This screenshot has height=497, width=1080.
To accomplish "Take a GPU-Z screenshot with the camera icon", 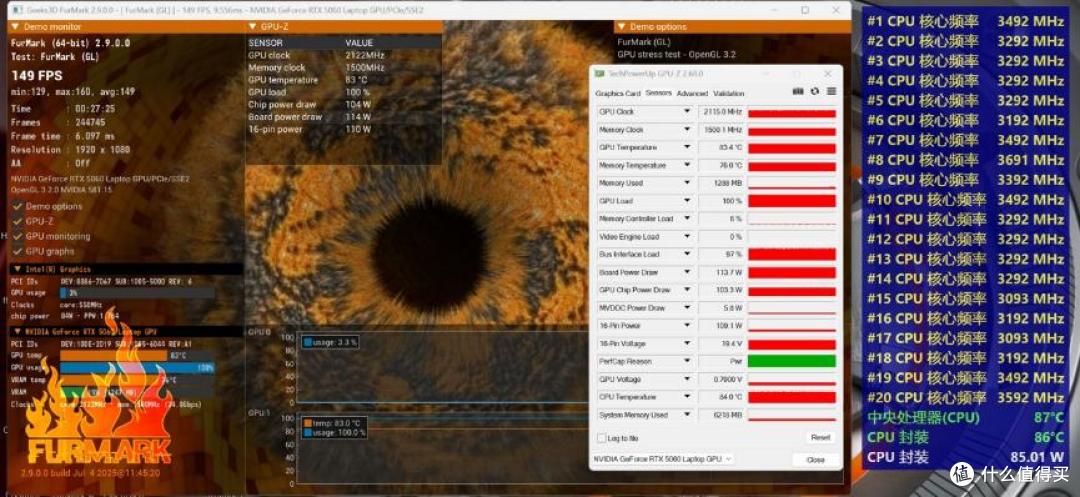I will (x=798, y=92).
